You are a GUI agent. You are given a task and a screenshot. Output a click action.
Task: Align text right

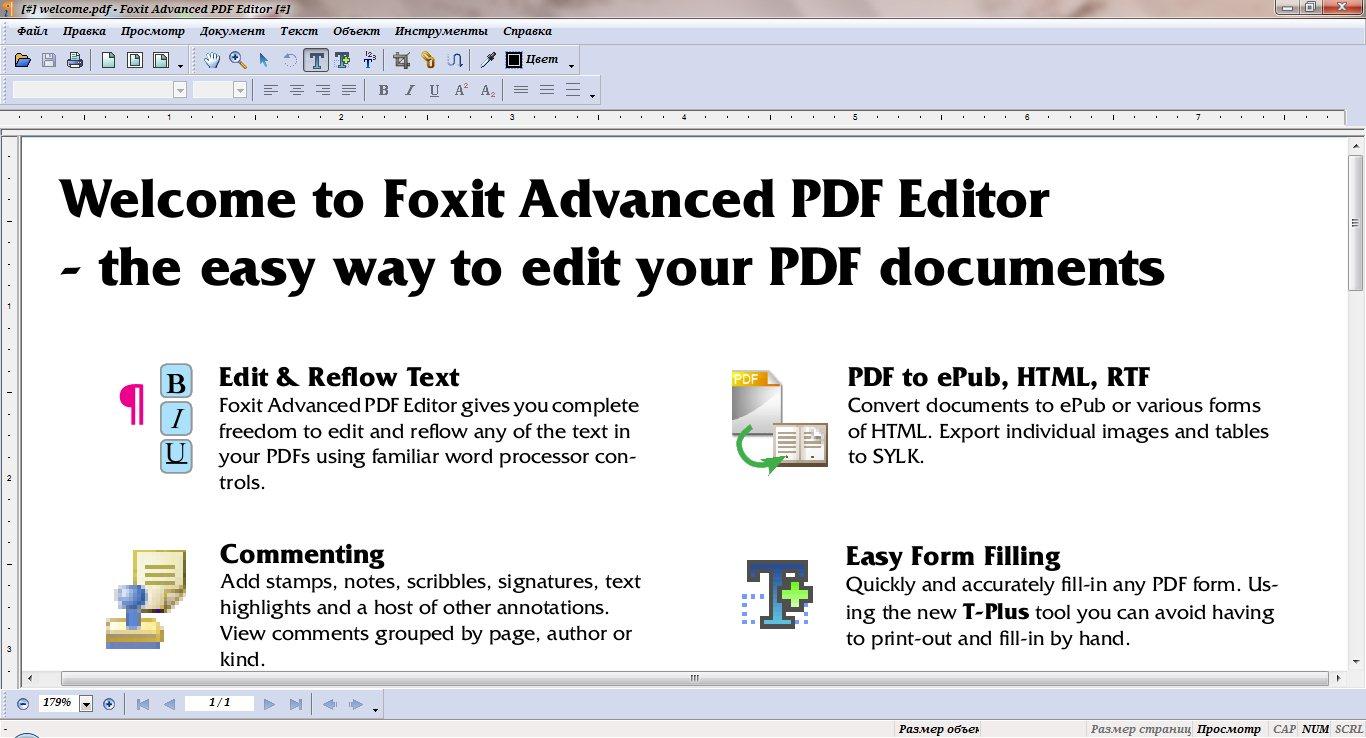(x=323, y=90)
